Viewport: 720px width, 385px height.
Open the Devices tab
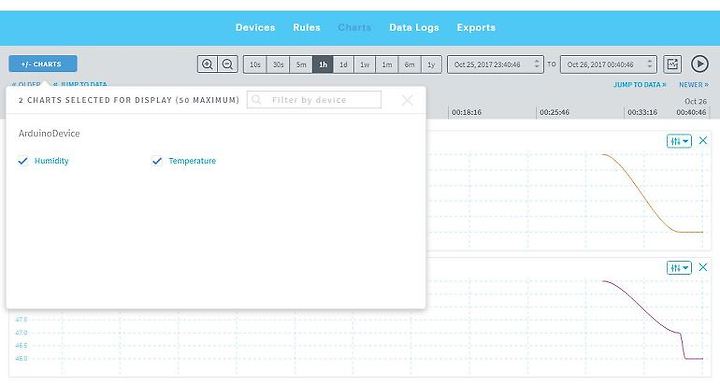point(255,28)
